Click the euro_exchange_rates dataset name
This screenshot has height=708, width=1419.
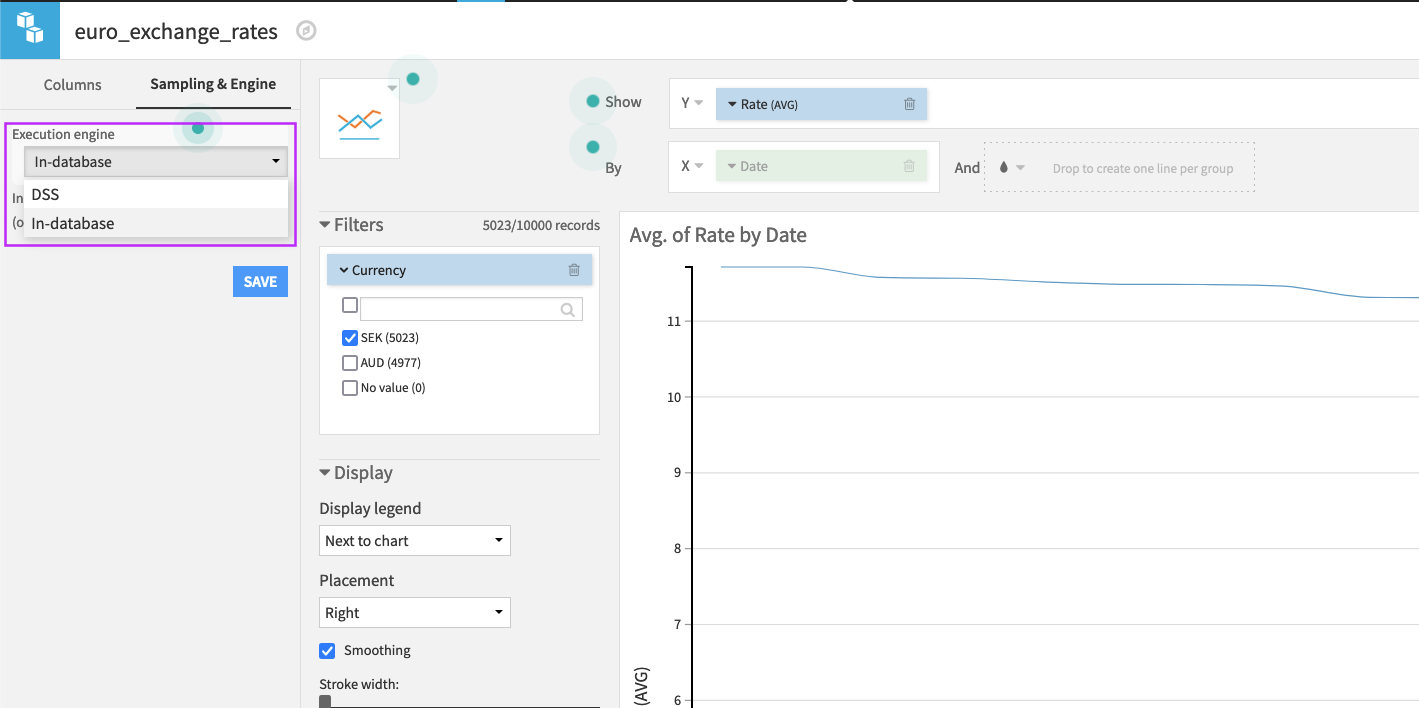pyautogui.click(x=176, y=31)
